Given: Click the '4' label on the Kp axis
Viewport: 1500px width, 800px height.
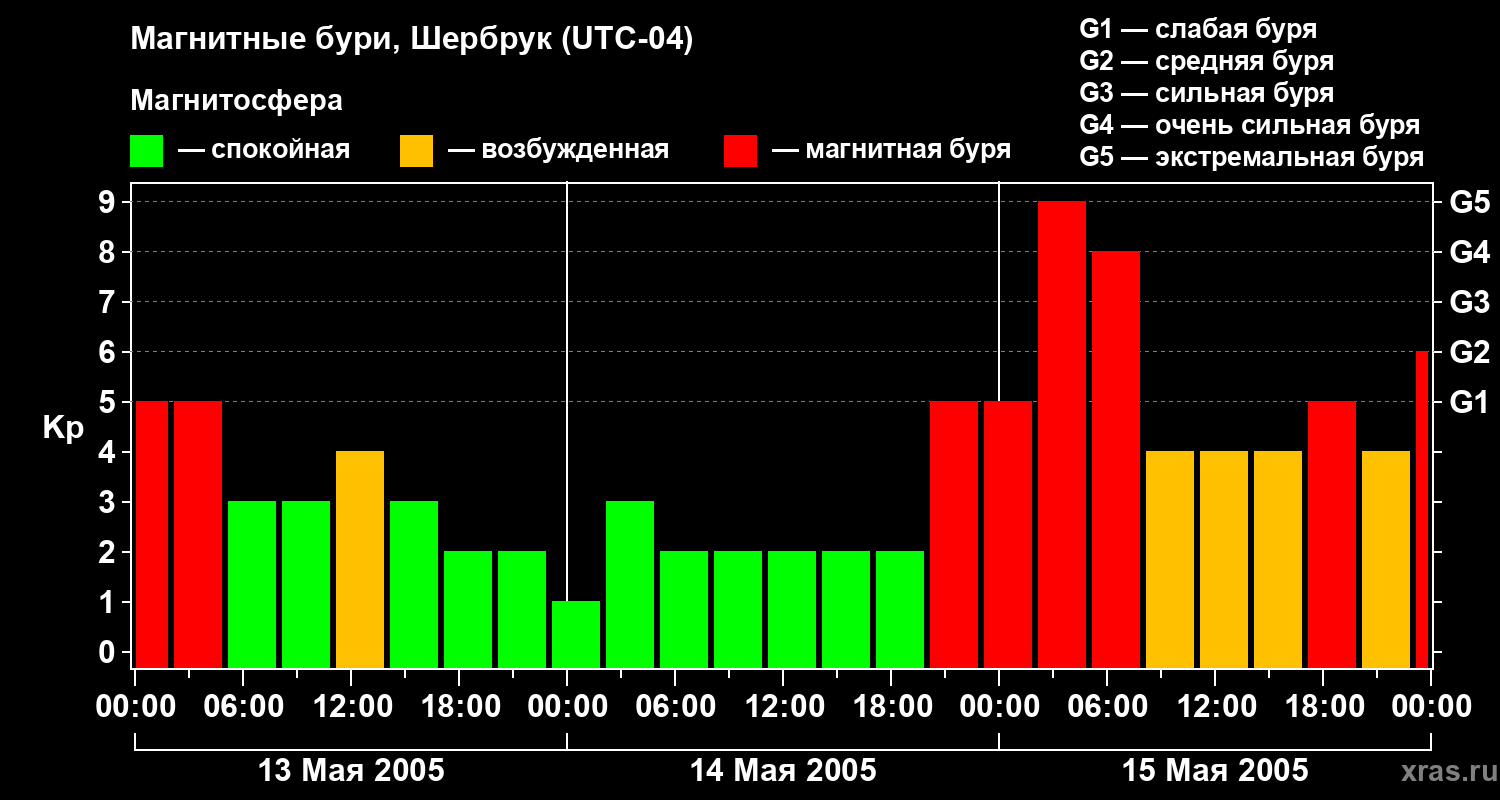Looking at the screenshot, I should [109, 453].
